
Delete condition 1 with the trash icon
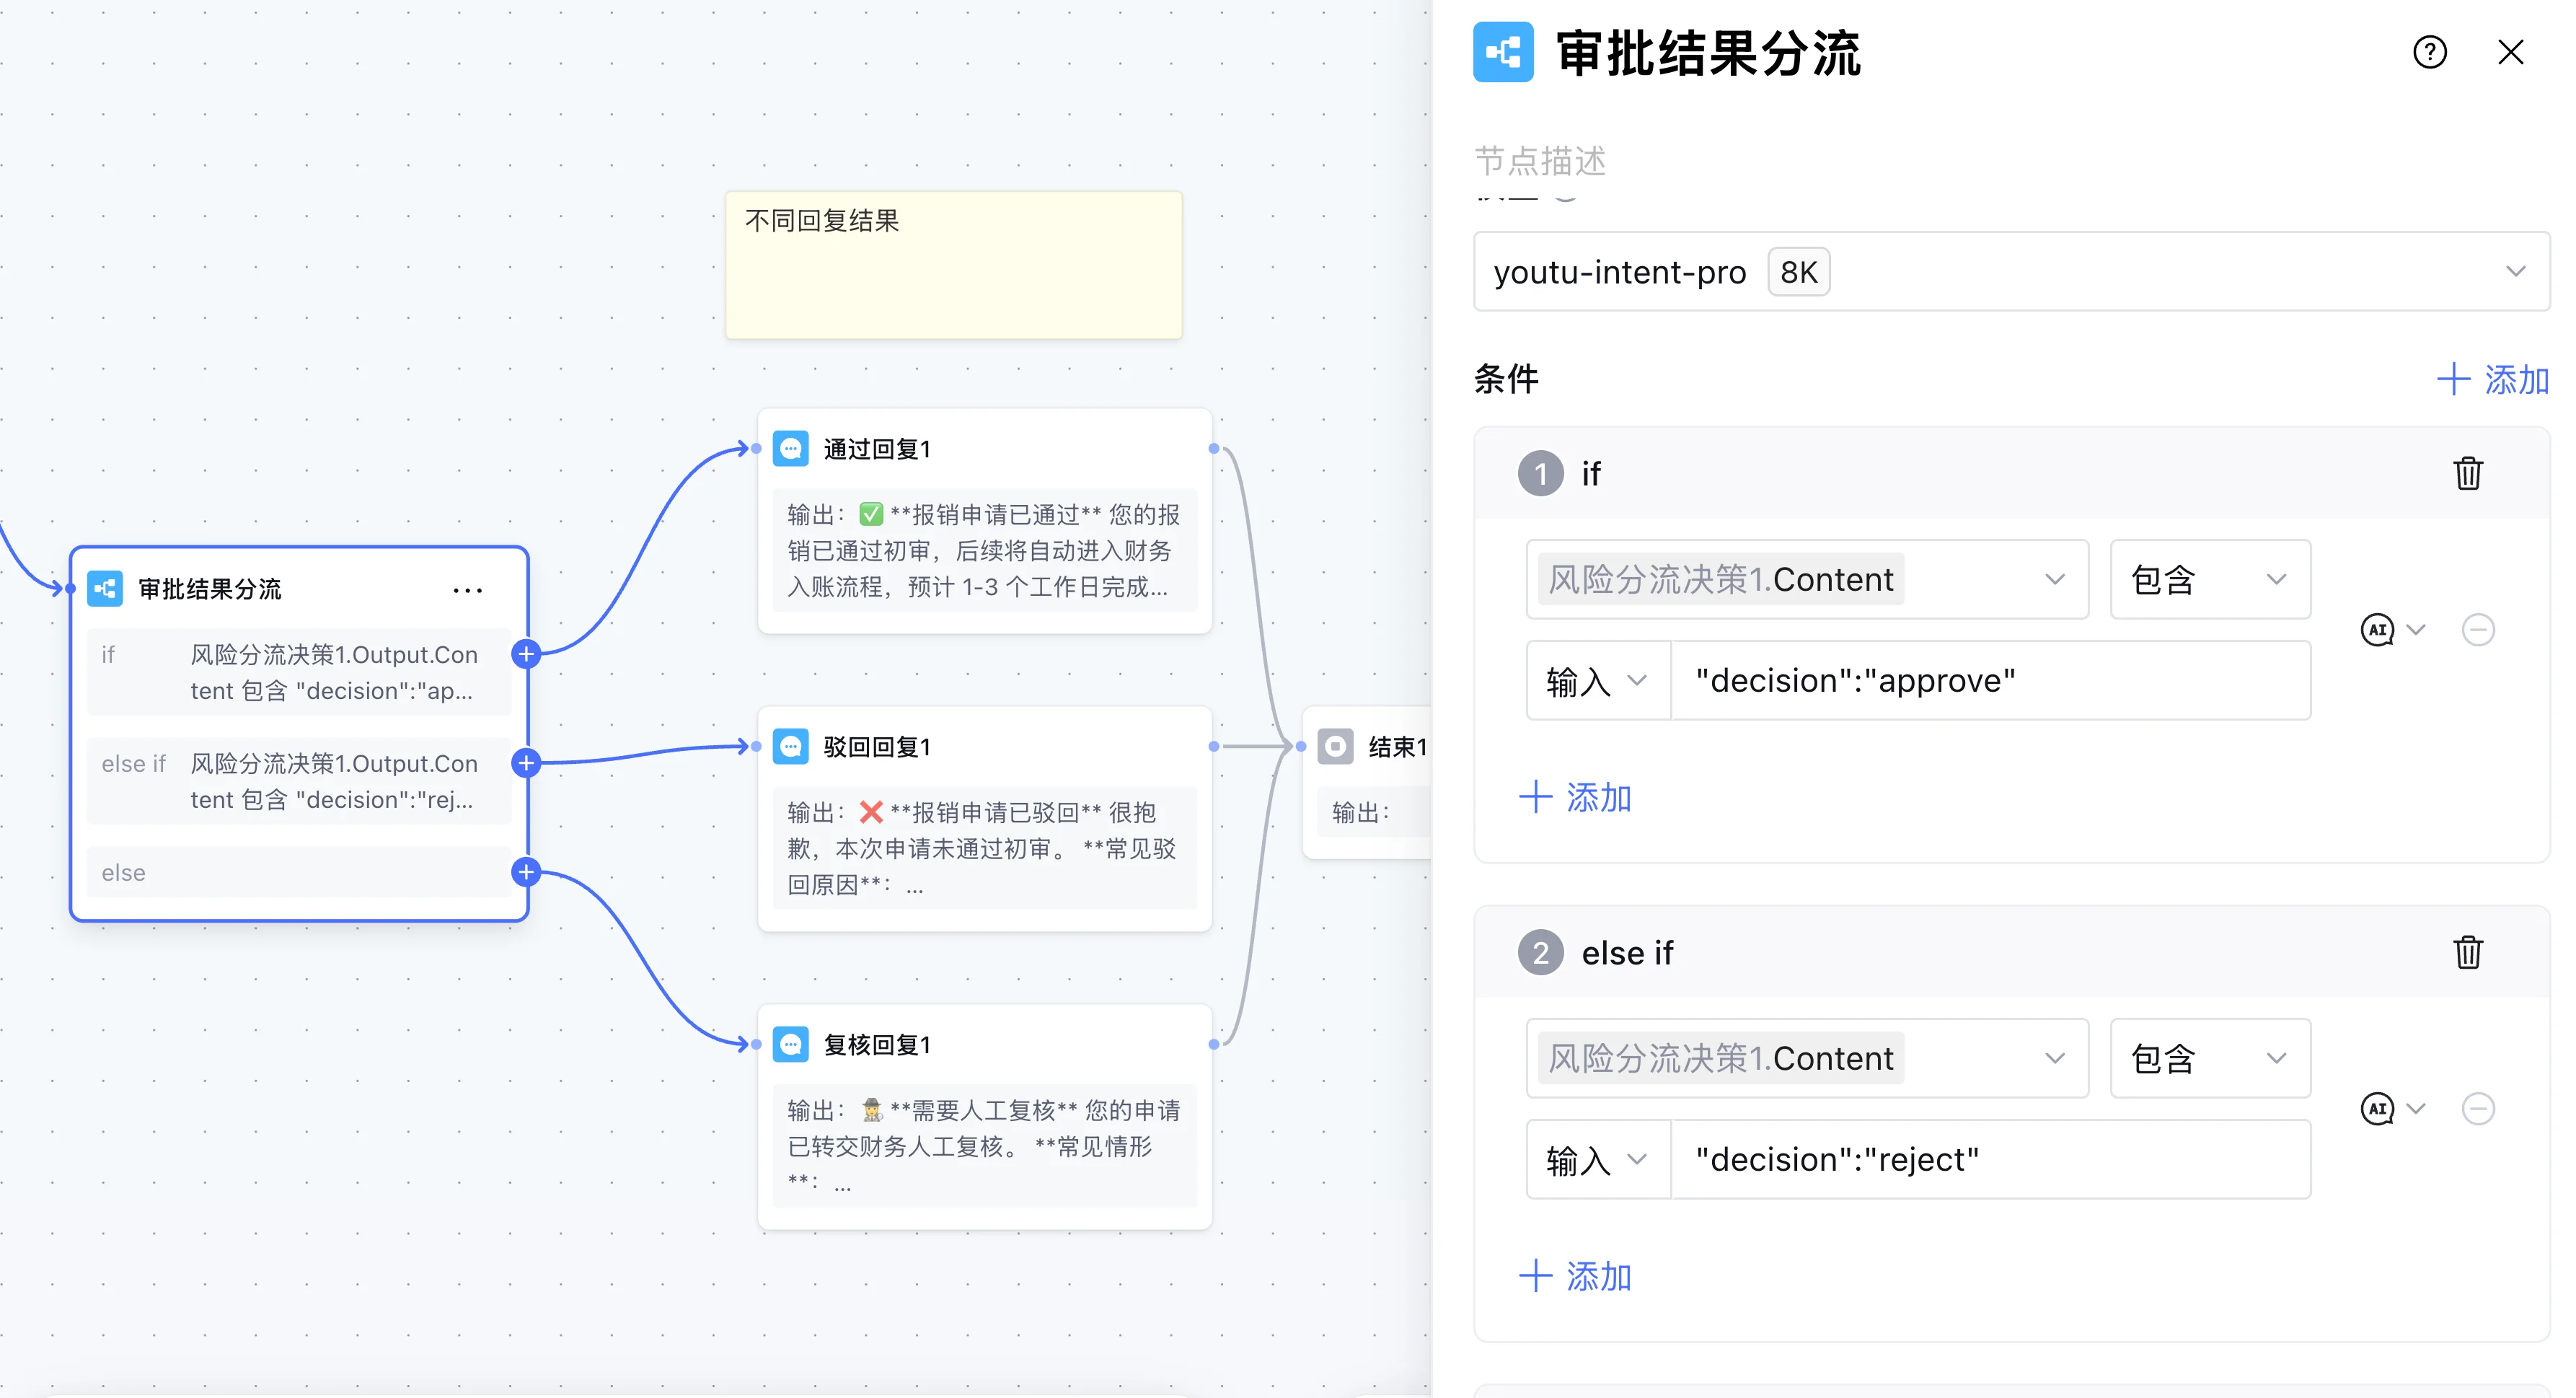click(2467, 473)
